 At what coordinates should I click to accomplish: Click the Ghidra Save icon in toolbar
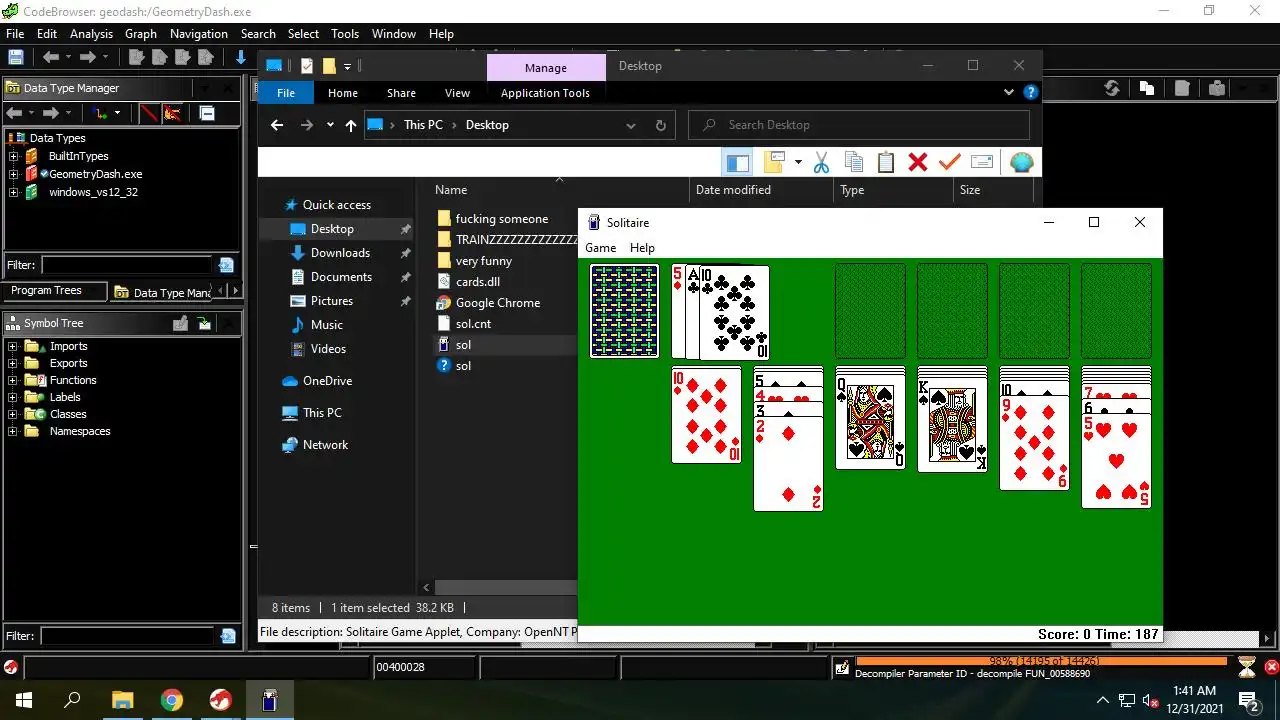click(x=16, y=57)
